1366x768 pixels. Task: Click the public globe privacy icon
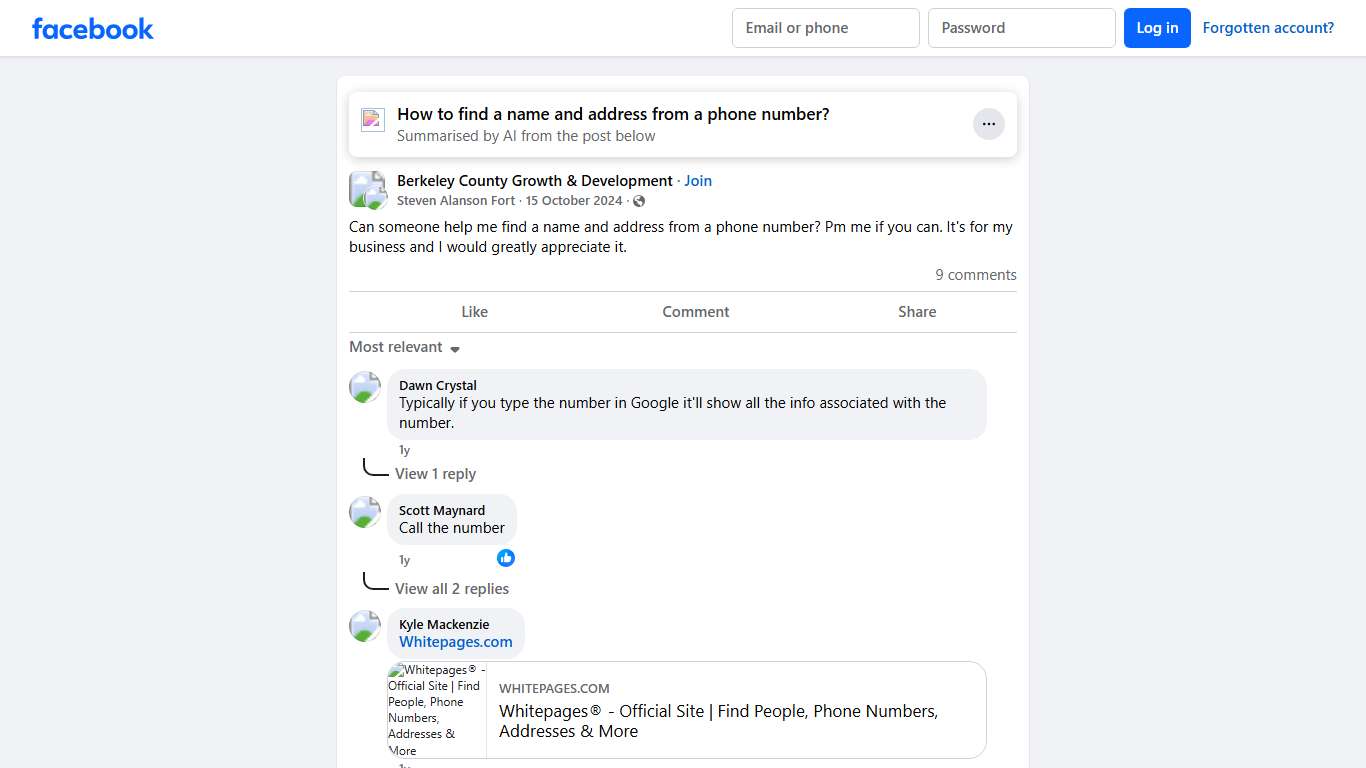tap(639, 201)
